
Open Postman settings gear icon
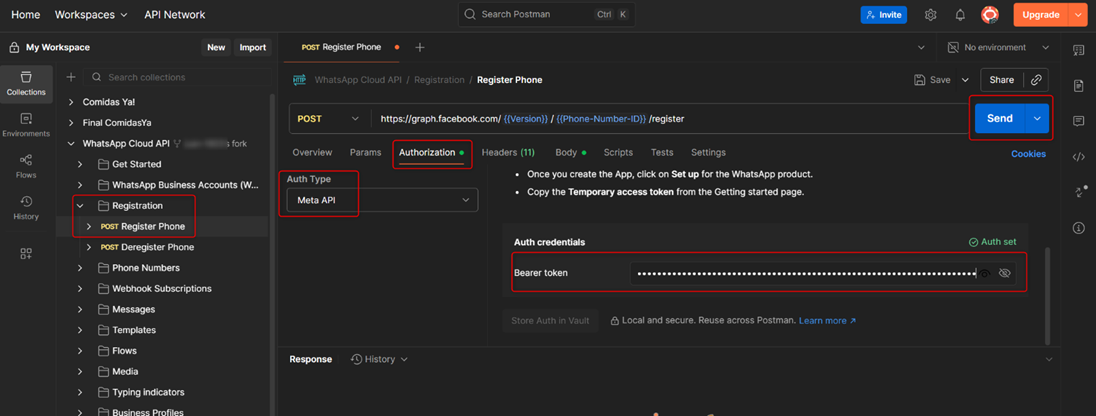pos(931,15)
